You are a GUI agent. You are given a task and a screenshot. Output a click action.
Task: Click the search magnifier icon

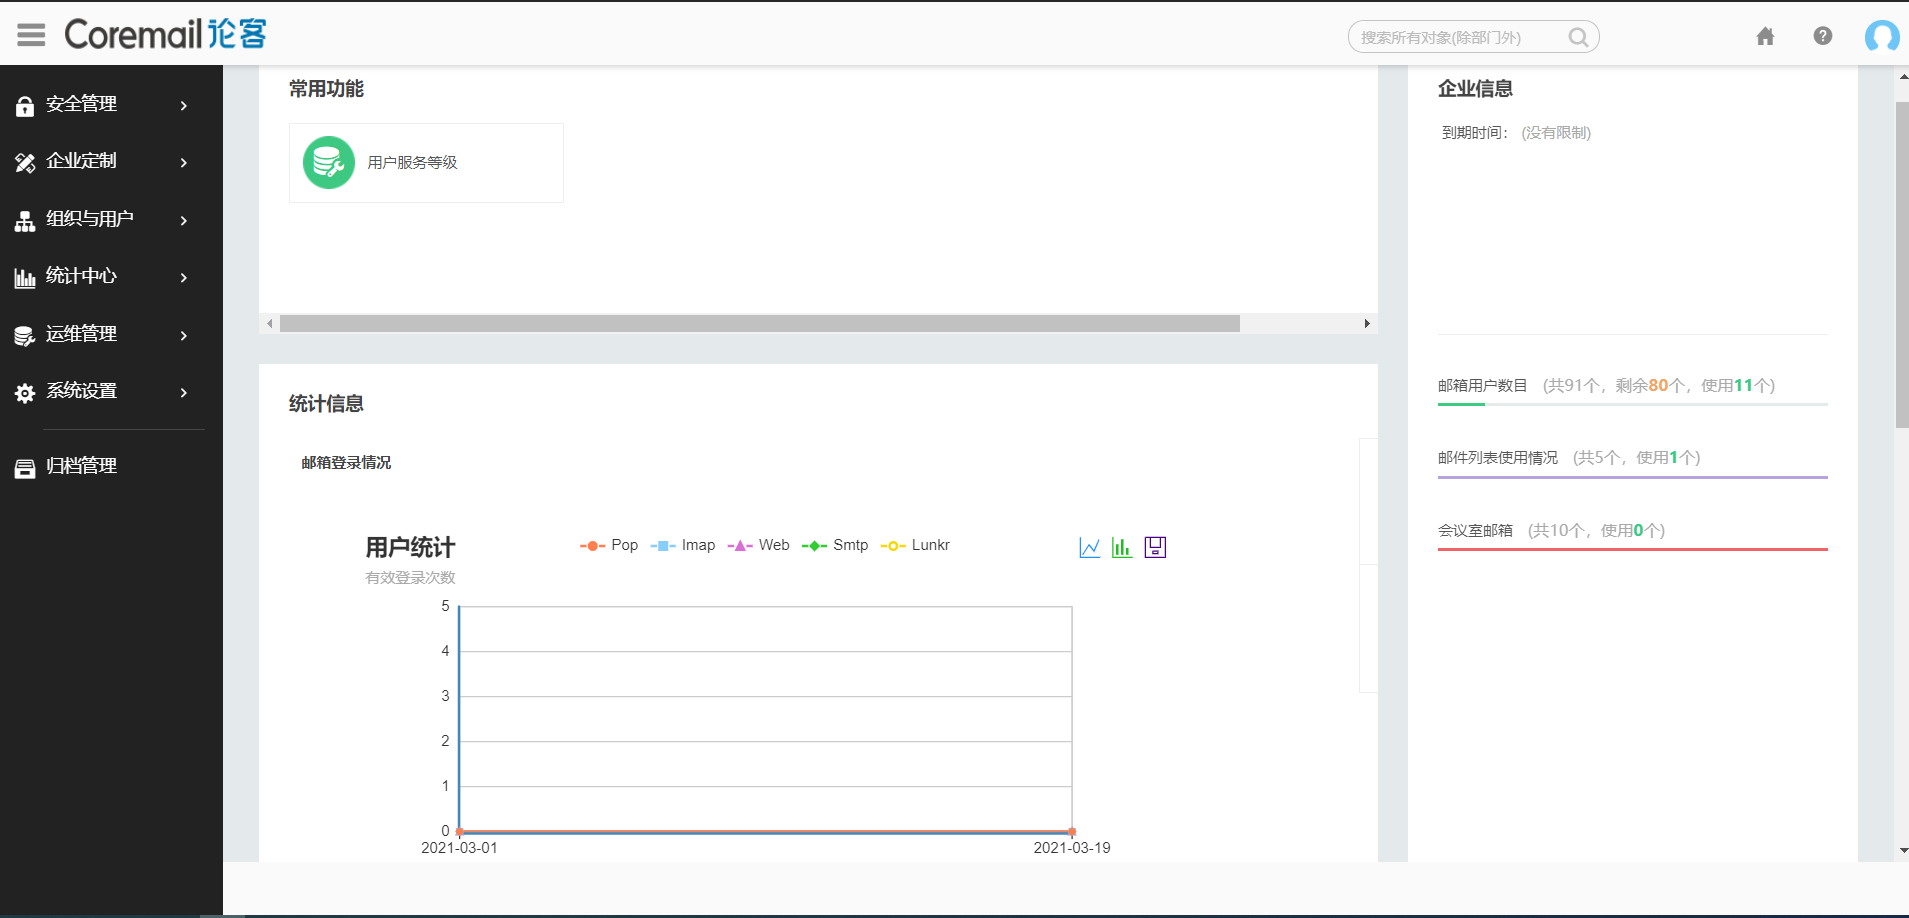coord(1578,37)
